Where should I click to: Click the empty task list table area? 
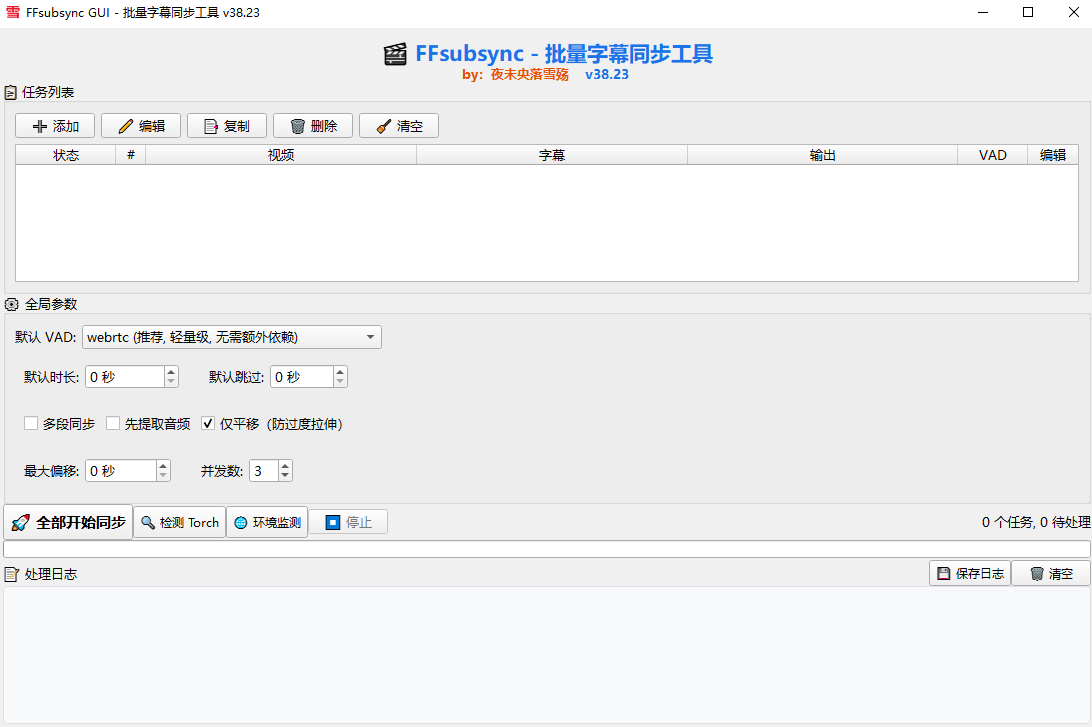(547, 223)
